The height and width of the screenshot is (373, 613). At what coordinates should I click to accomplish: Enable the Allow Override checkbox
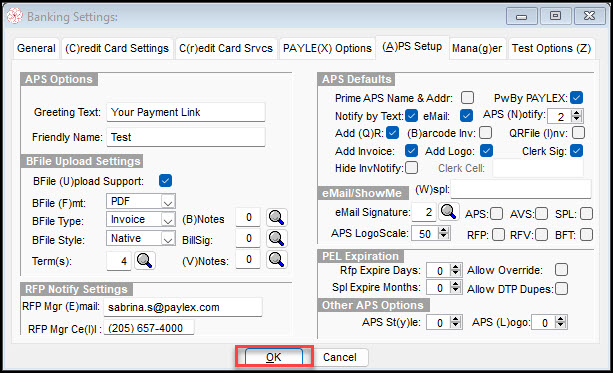click(x=561, y=269)
